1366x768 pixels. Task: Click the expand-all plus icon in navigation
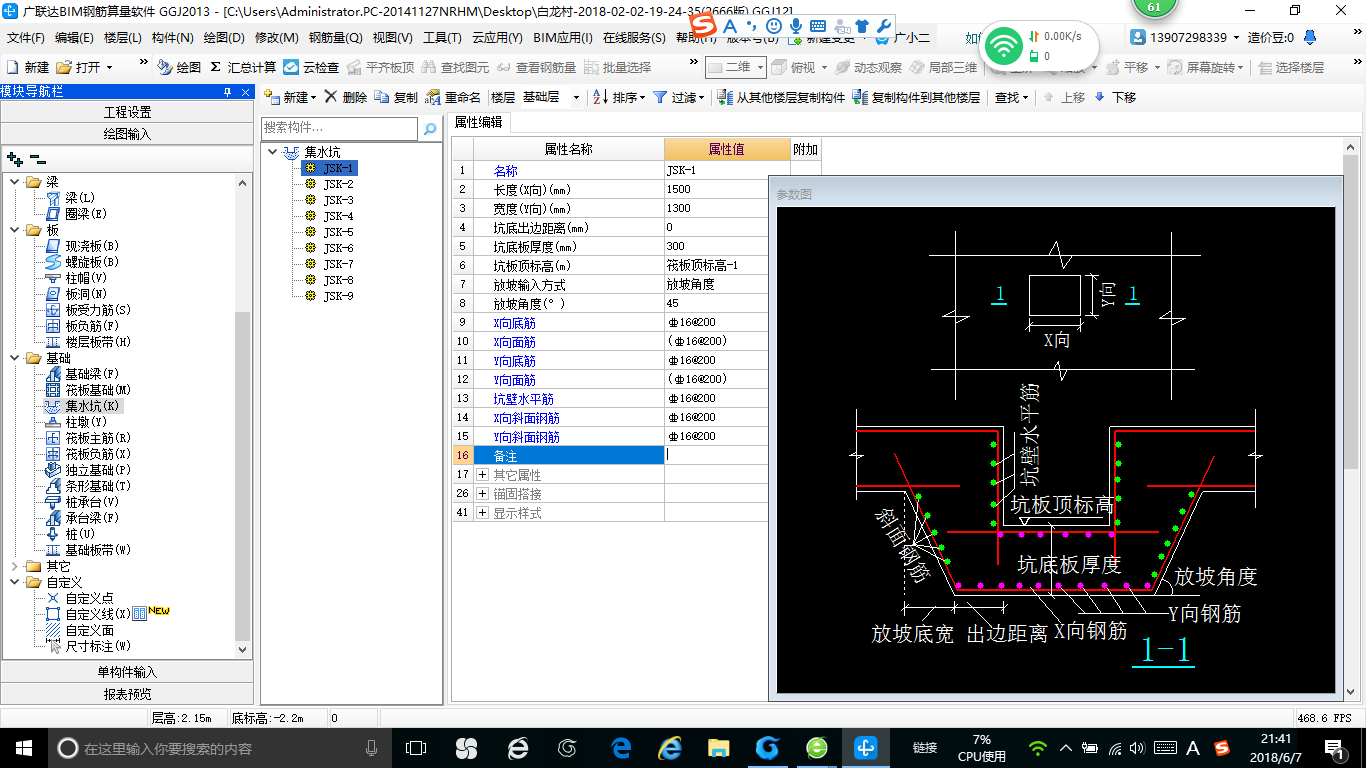(14, 158)
